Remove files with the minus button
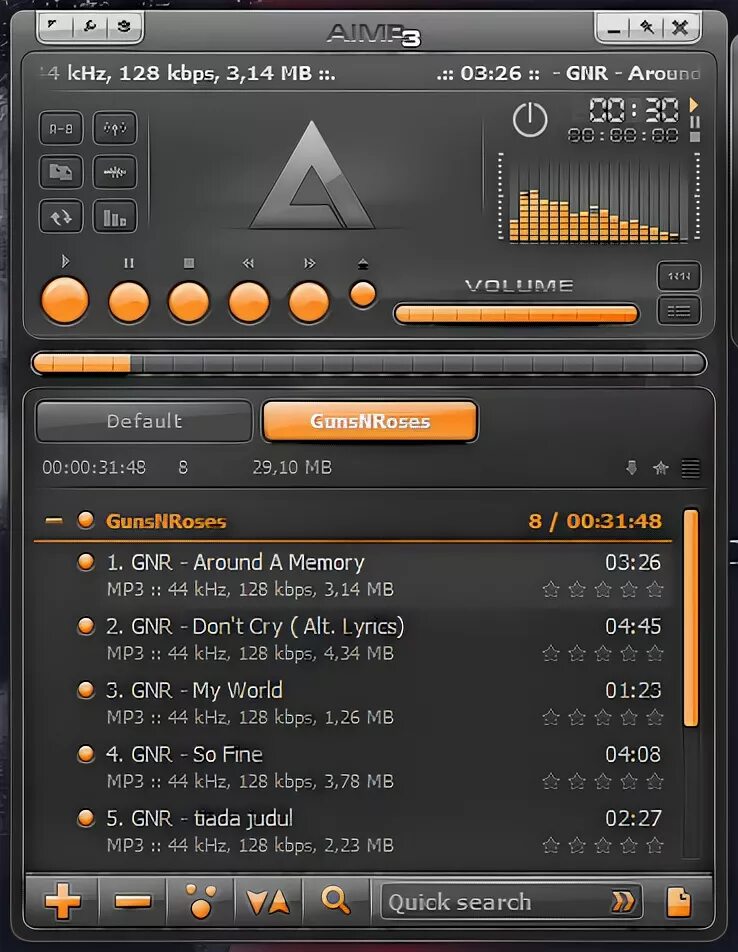738x952 pixels. coord(133,902)
